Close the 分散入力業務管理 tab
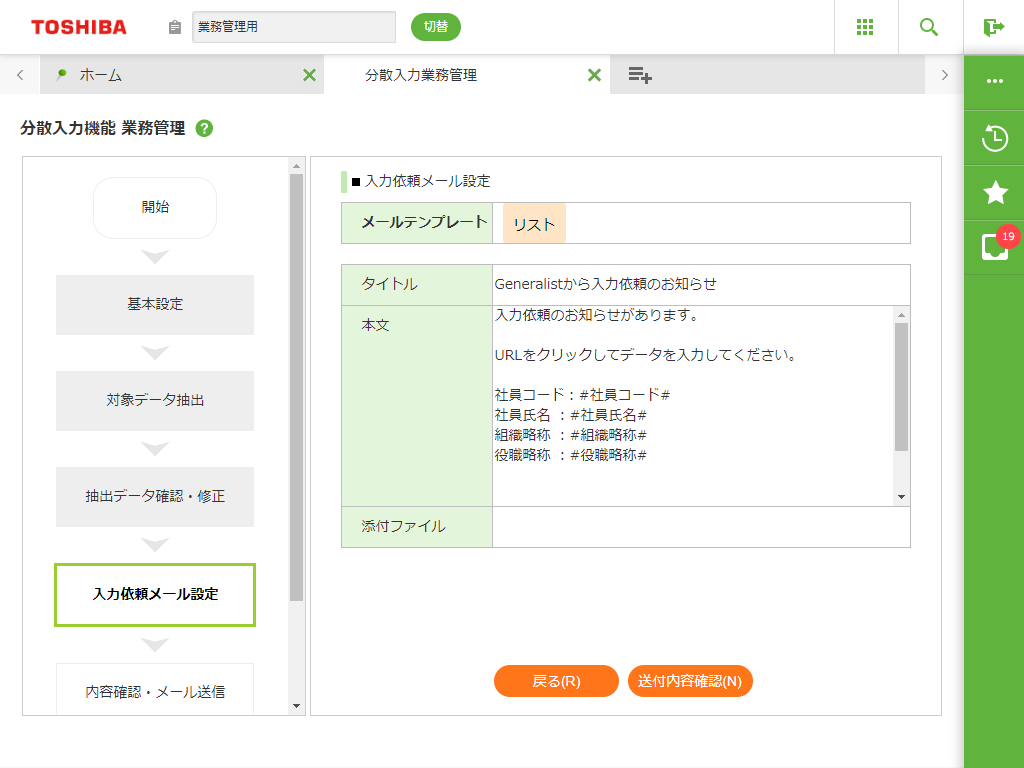 594,75
